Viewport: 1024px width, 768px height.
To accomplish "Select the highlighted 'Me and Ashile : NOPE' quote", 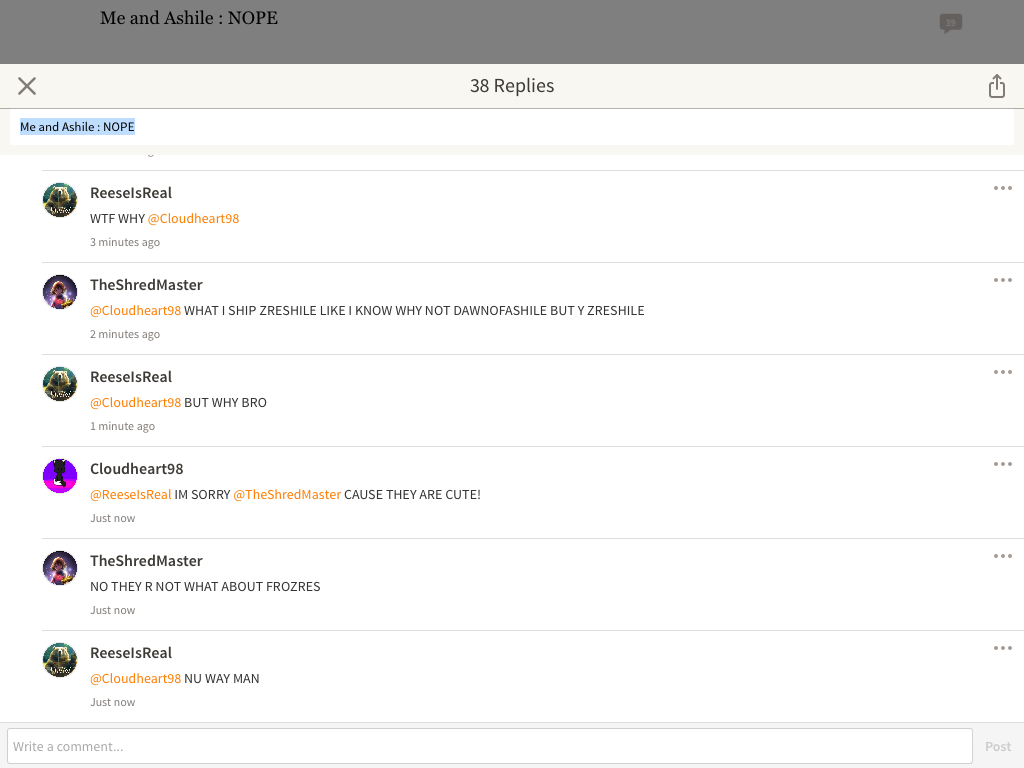I will pyautogui.click(x=77, y=127).
